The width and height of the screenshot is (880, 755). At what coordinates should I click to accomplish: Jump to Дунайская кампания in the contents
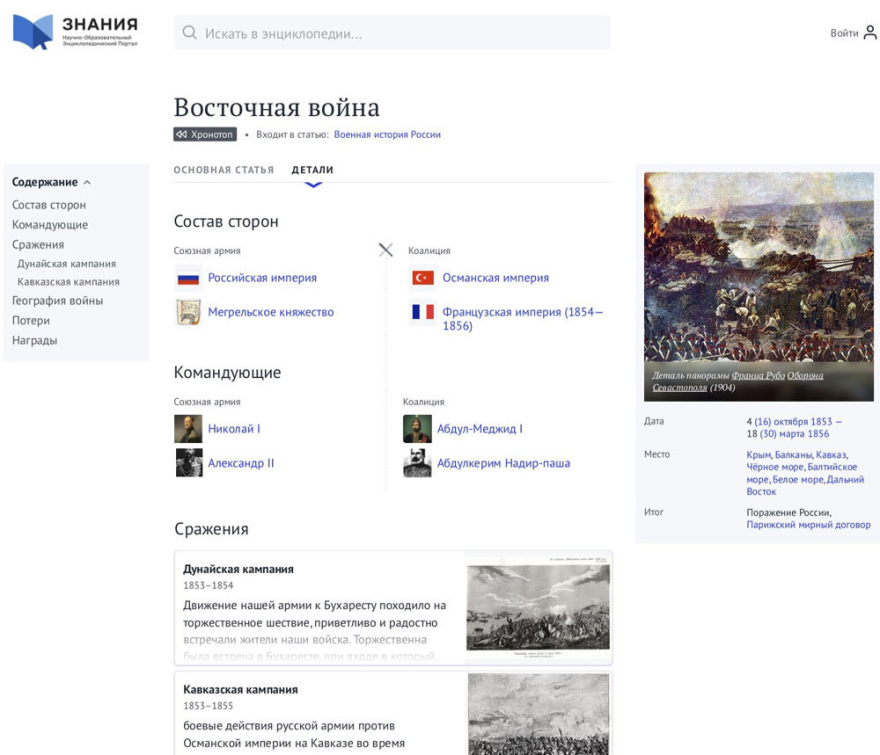click(x=66, y=264)
